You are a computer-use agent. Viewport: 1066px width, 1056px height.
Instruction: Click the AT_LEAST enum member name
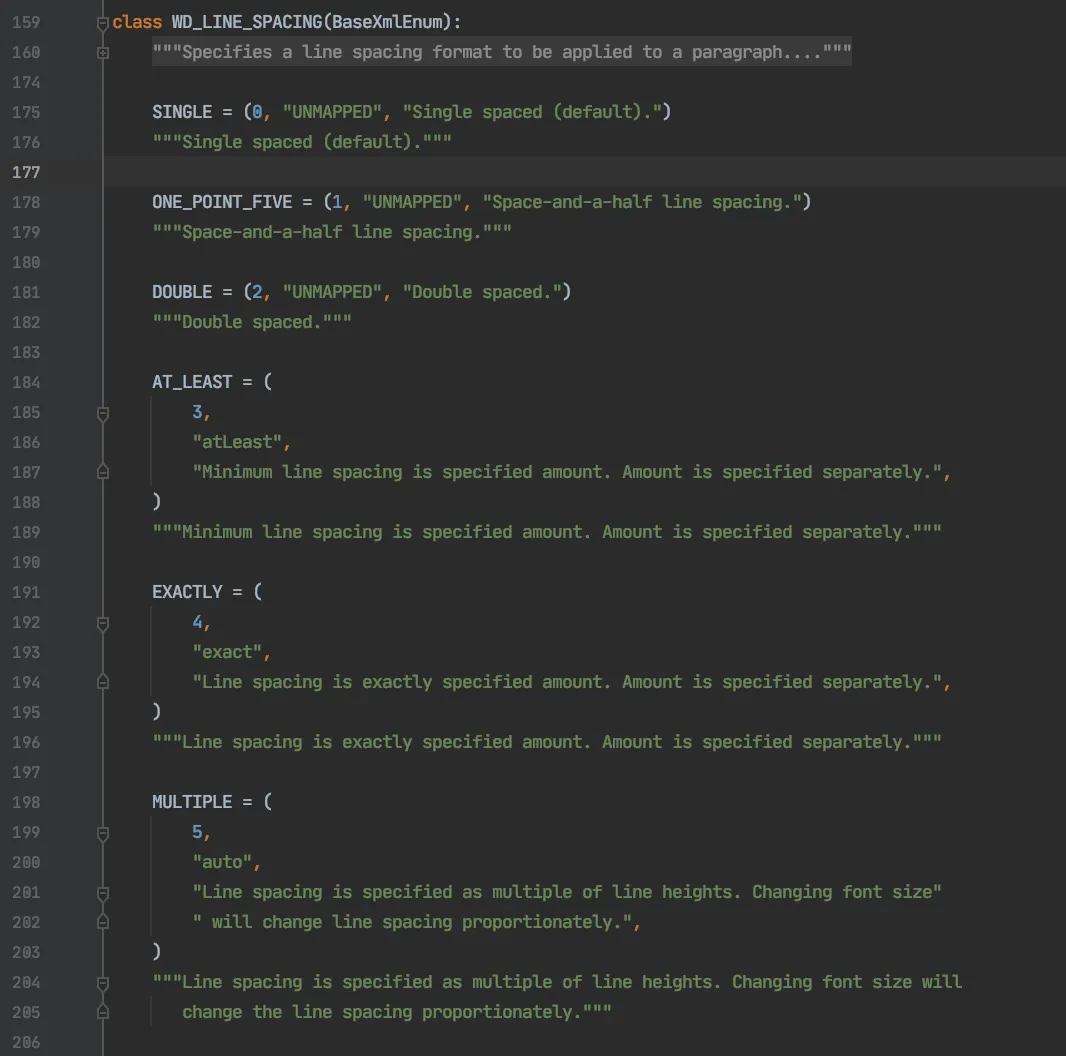click(x=192, y=382)
